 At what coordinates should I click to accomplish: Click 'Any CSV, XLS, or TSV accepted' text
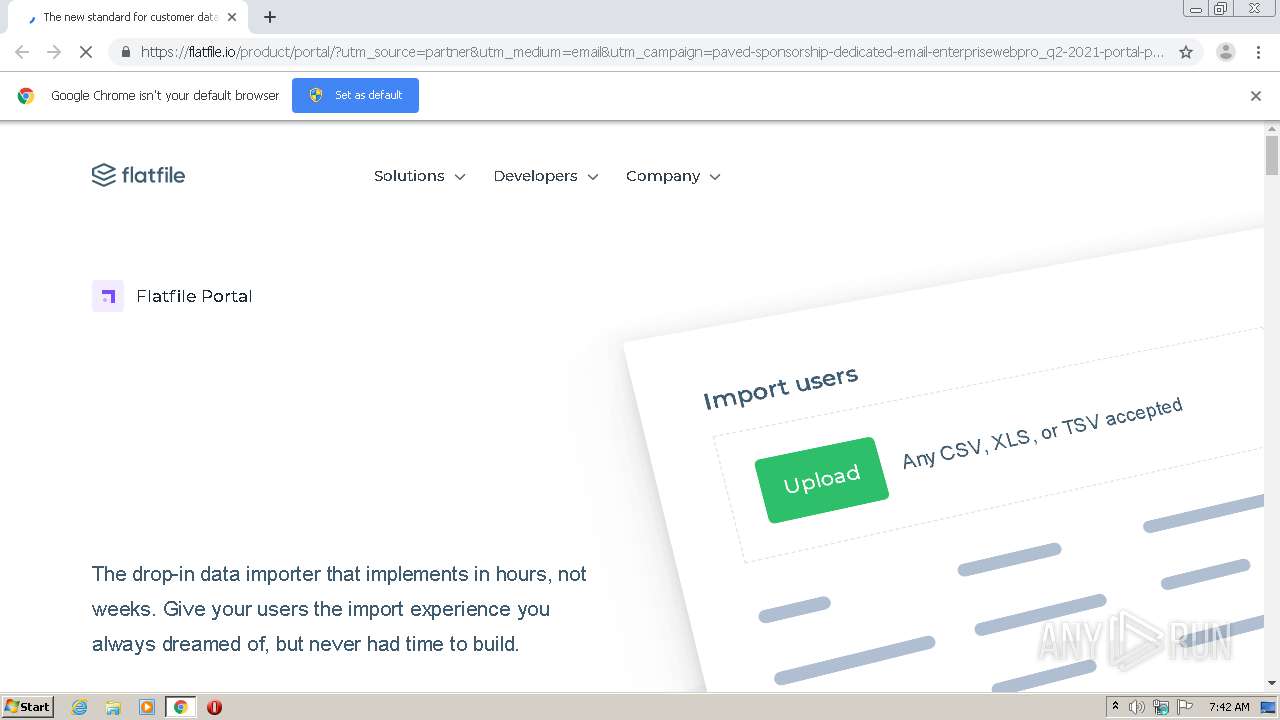(1042, 432)
